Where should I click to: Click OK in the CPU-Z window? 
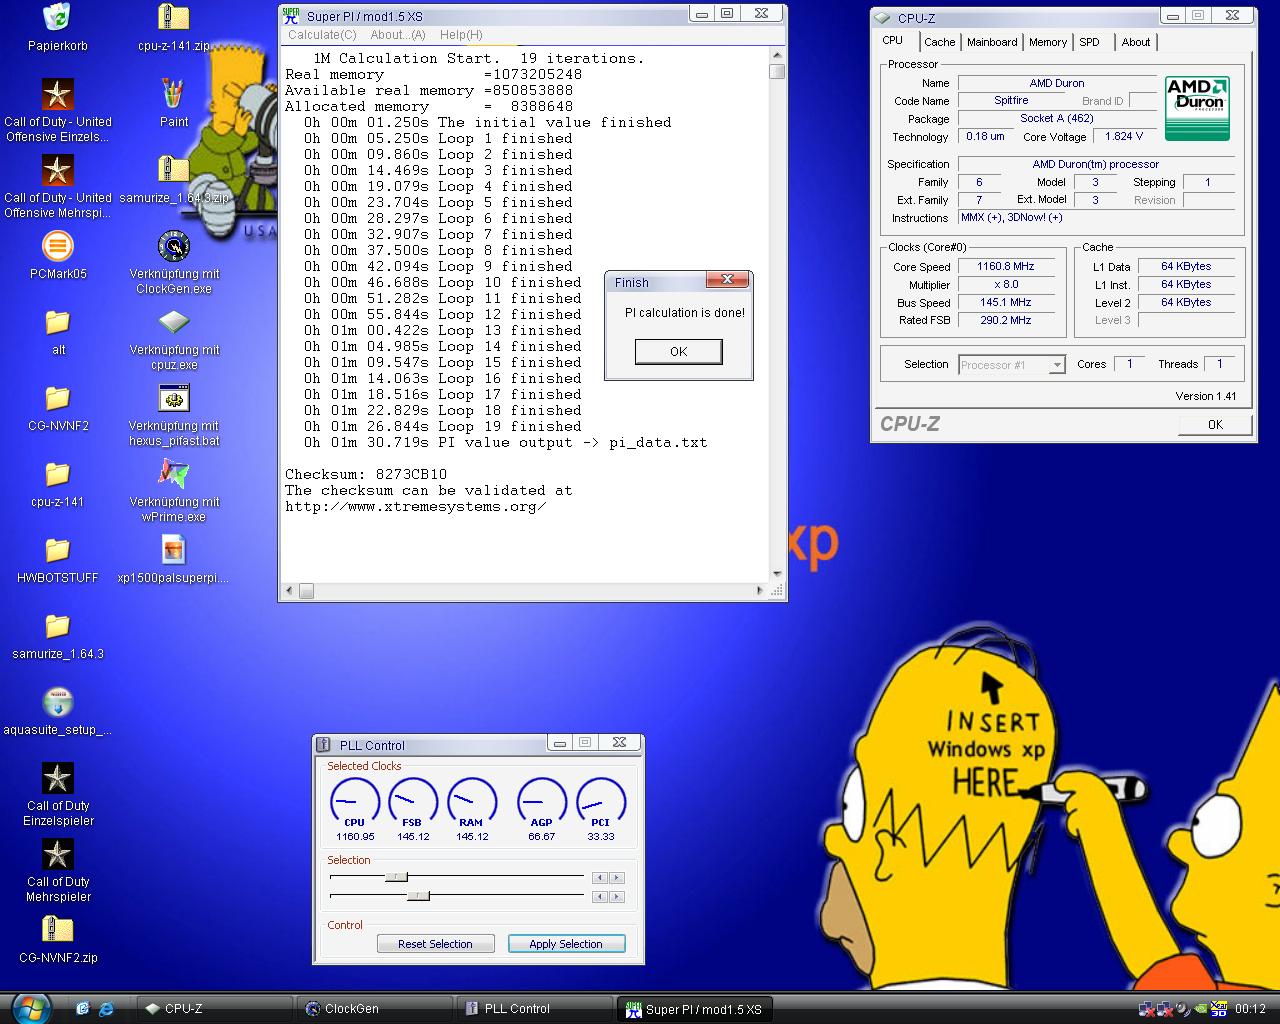[x=1215, y=424]
